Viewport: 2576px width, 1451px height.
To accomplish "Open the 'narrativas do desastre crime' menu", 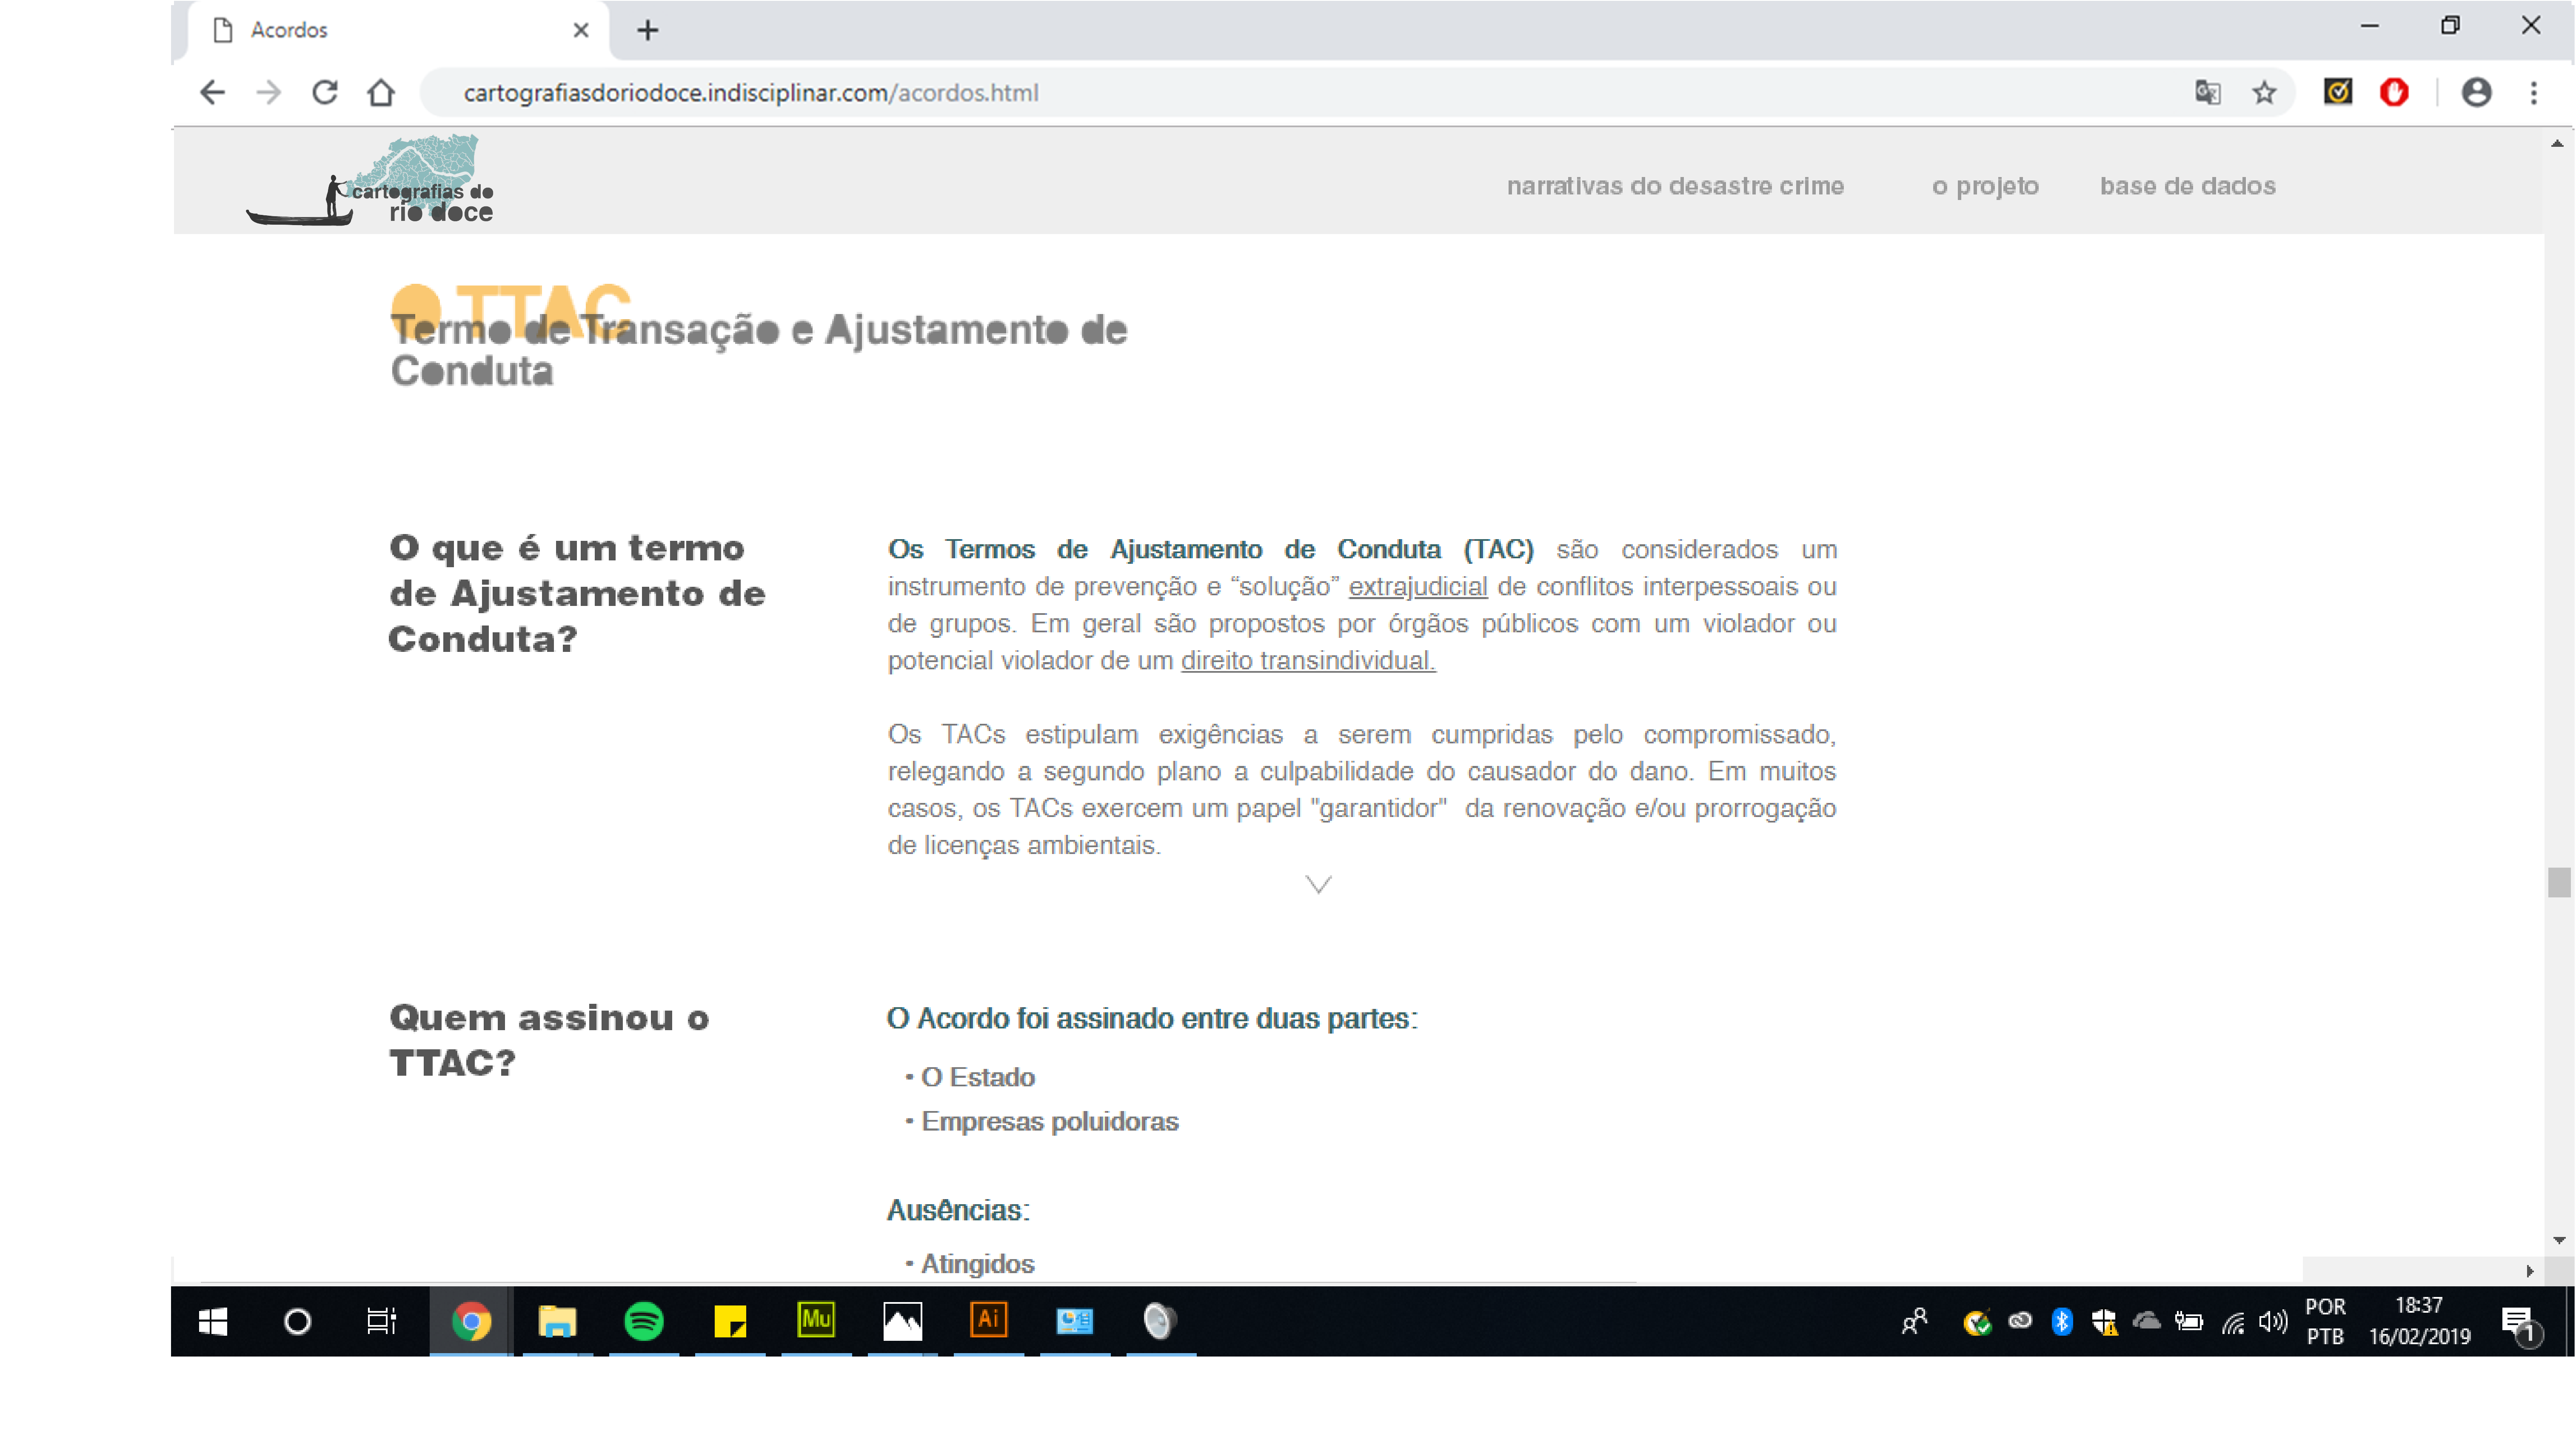I will pos(1675,186).
